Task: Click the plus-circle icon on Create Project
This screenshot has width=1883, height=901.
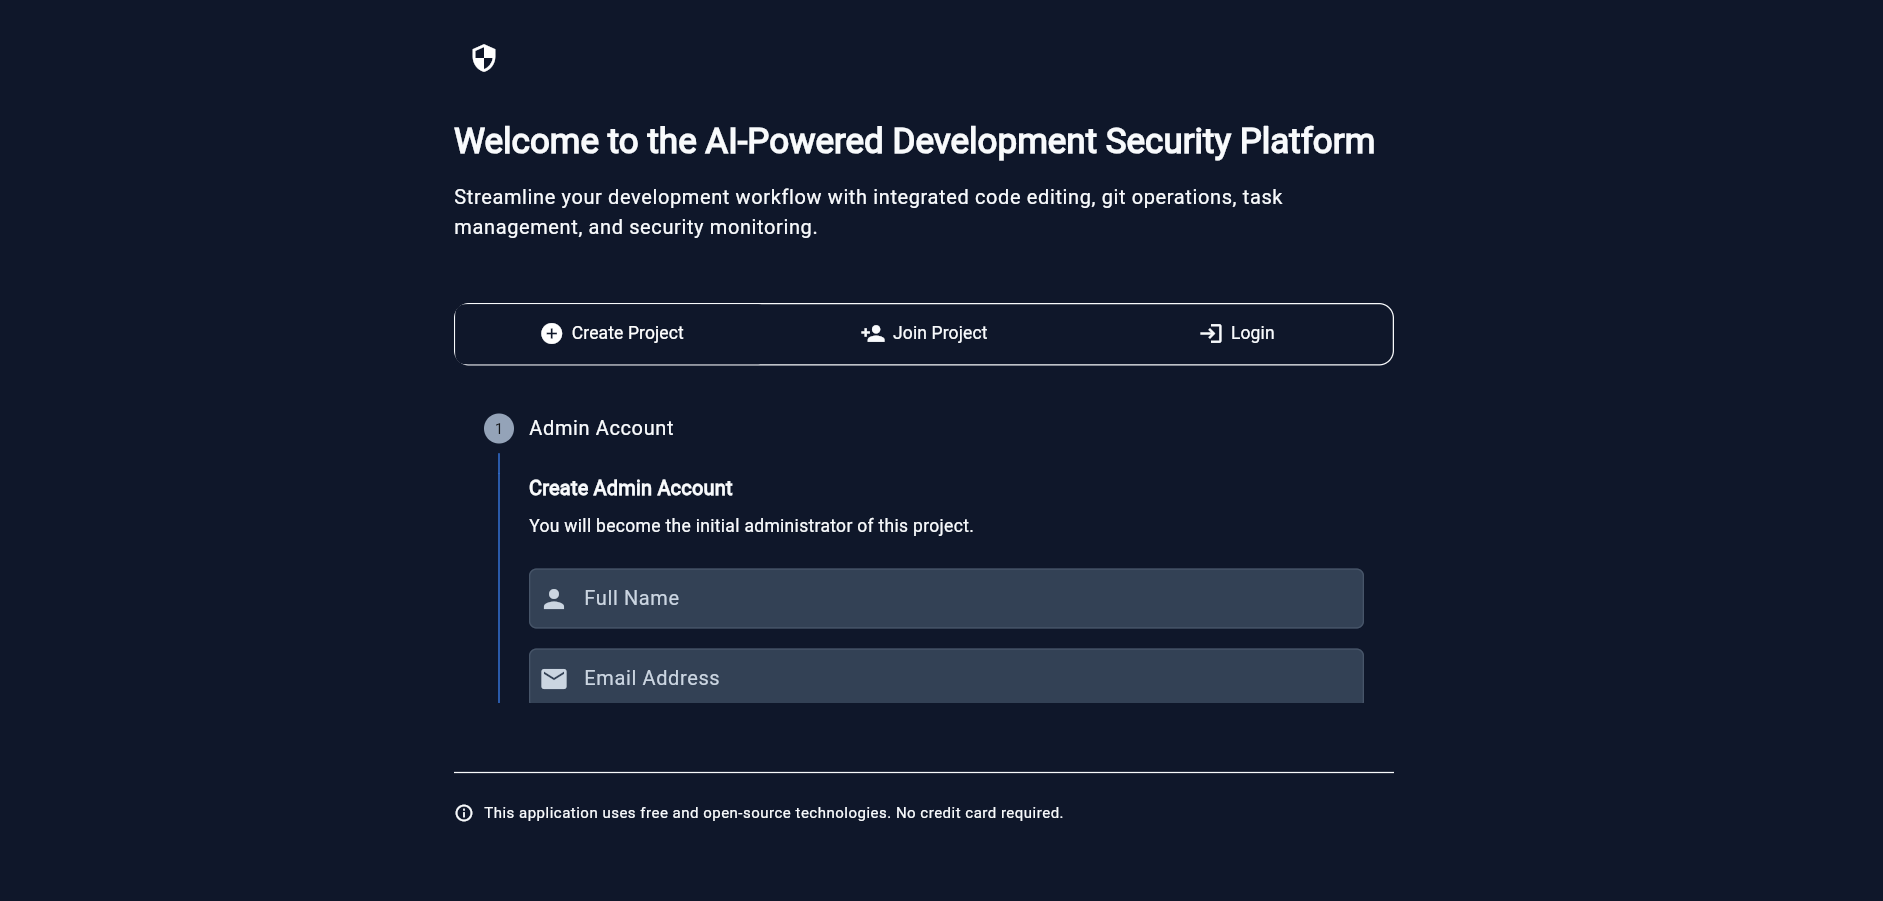Action: point(551,334)
